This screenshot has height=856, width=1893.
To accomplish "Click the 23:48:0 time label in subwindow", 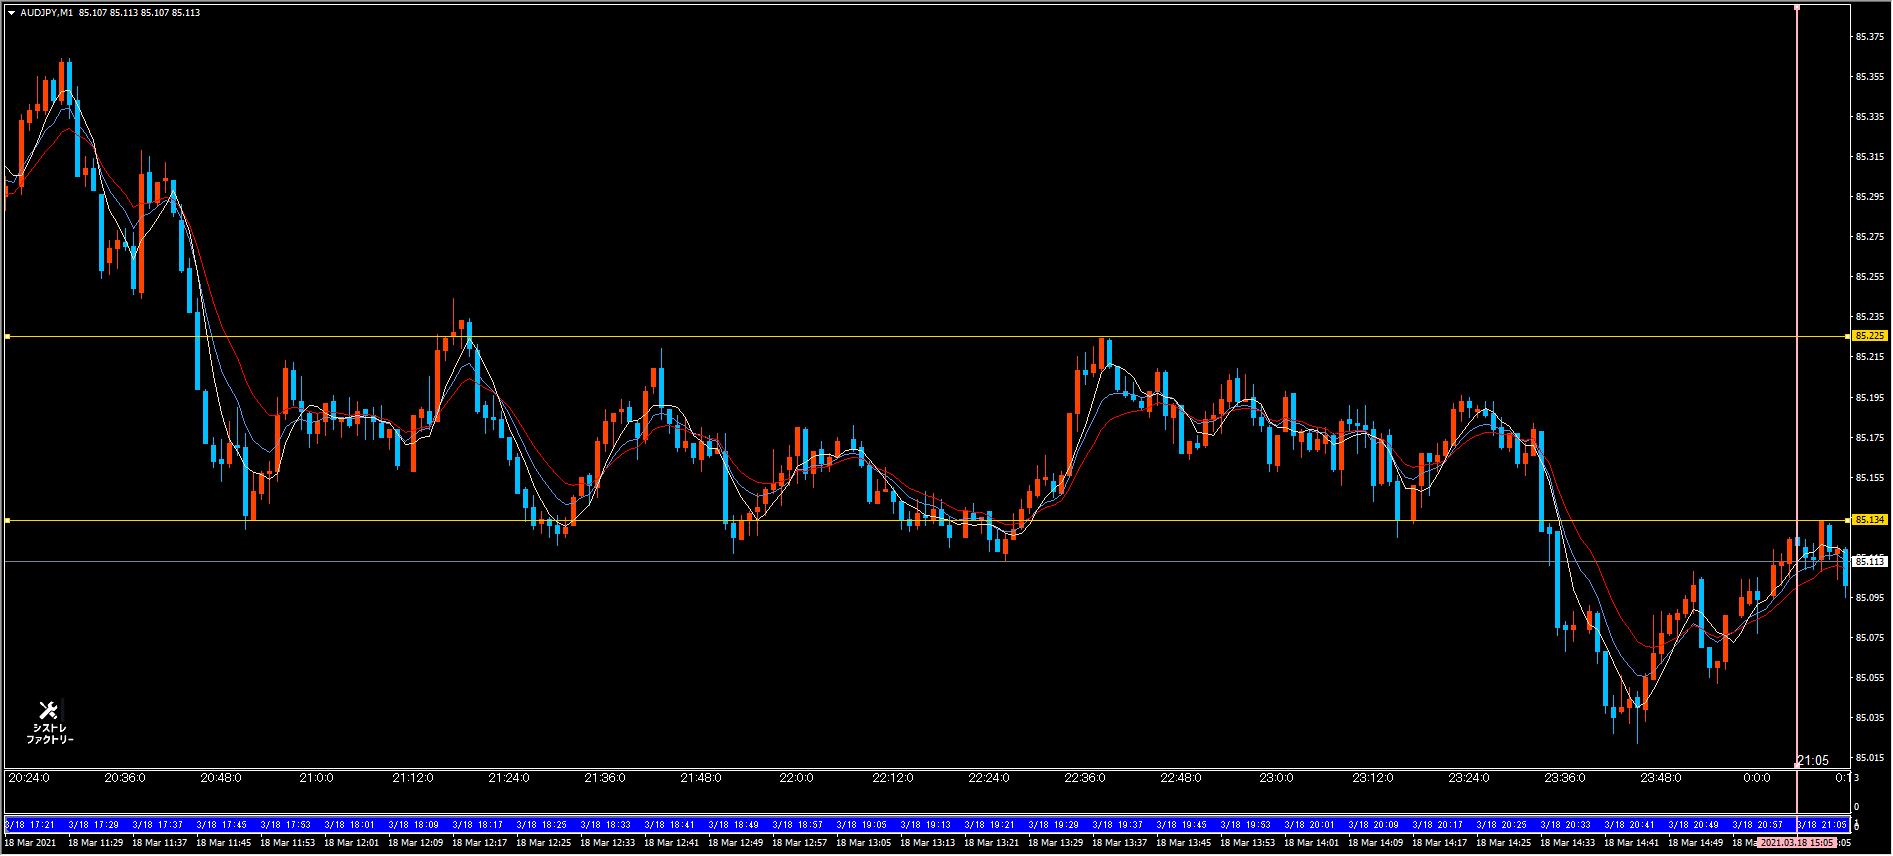I will [x=1660, y=778].
